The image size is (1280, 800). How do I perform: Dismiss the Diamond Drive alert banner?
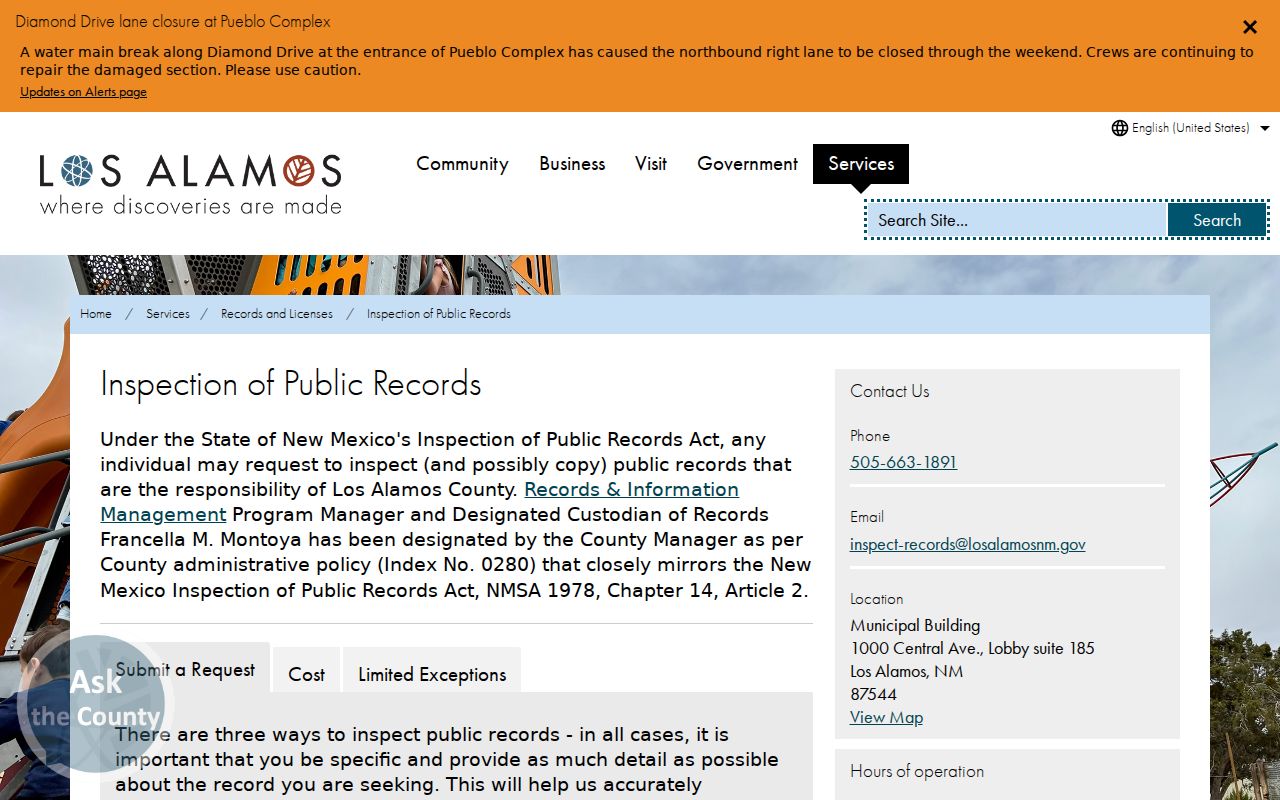[1249, 27]
